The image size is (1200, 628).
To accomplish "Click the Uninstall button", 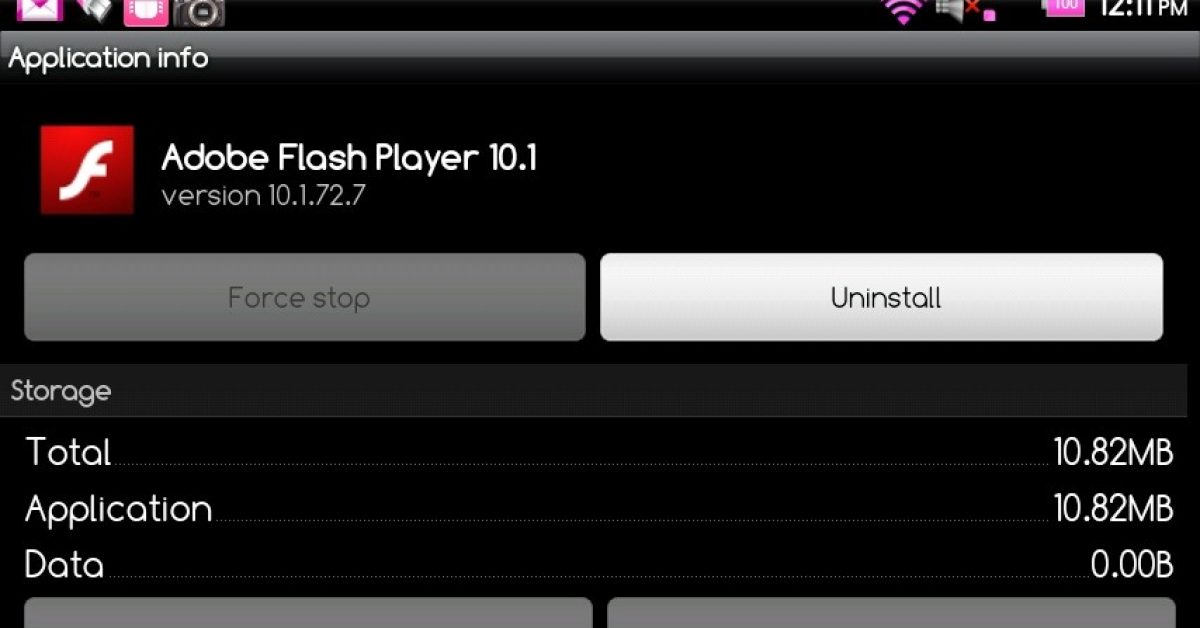I will point(881,297).
